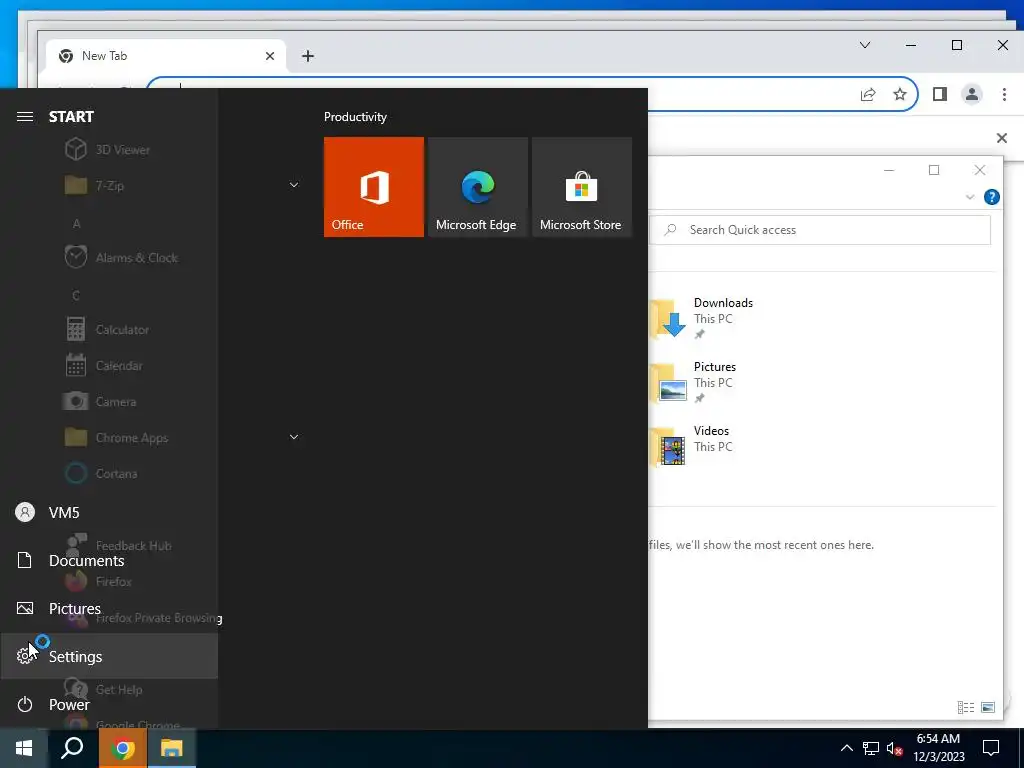The image size is (1024, 768).
Task: Open Pictures from the Start sidebar
Action: pyautogui.click(x=109, y=608)
